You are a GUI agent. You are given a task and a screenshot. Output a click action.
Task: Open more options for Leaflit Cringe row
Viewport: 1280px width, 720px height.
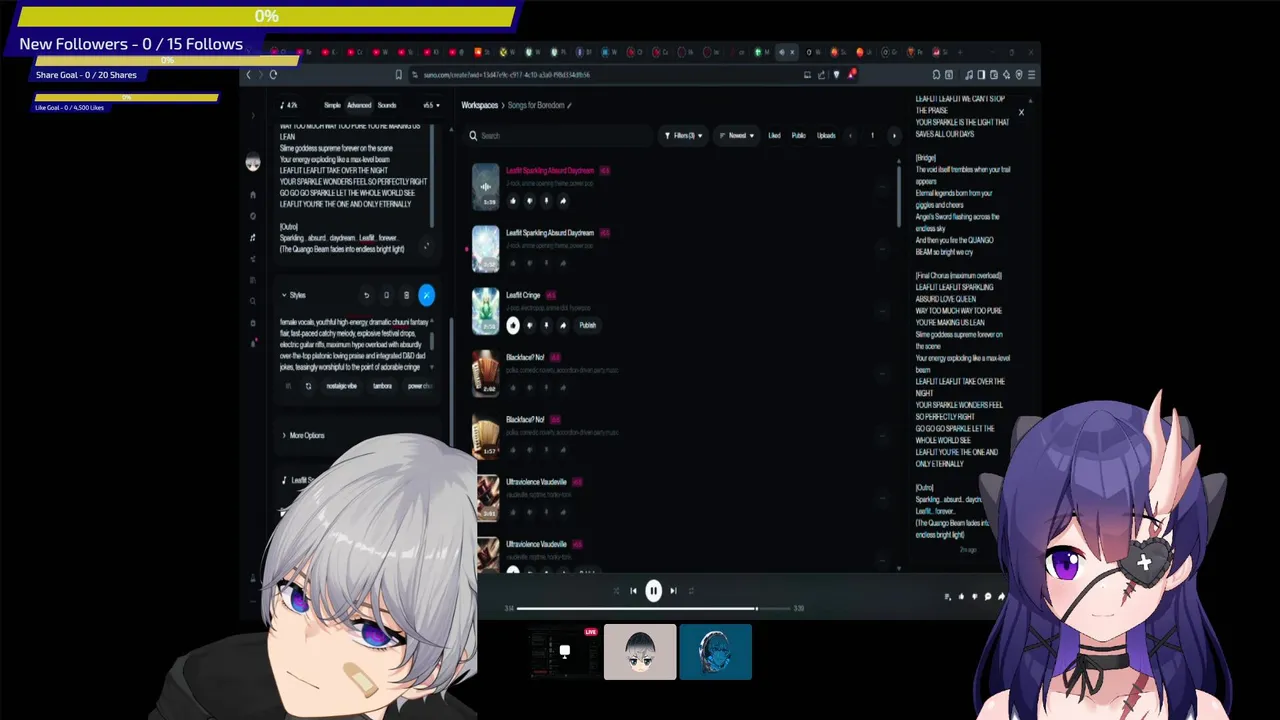882,311
